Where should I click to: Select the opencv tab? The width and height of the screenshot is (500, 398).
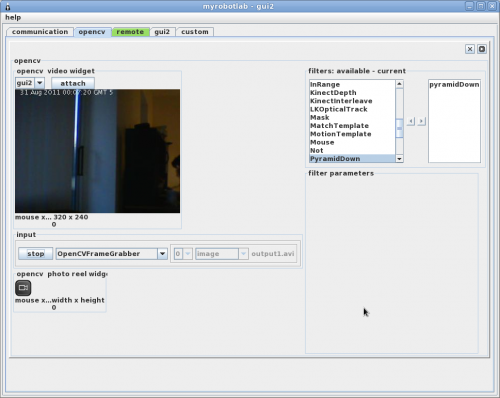(92, 32)
